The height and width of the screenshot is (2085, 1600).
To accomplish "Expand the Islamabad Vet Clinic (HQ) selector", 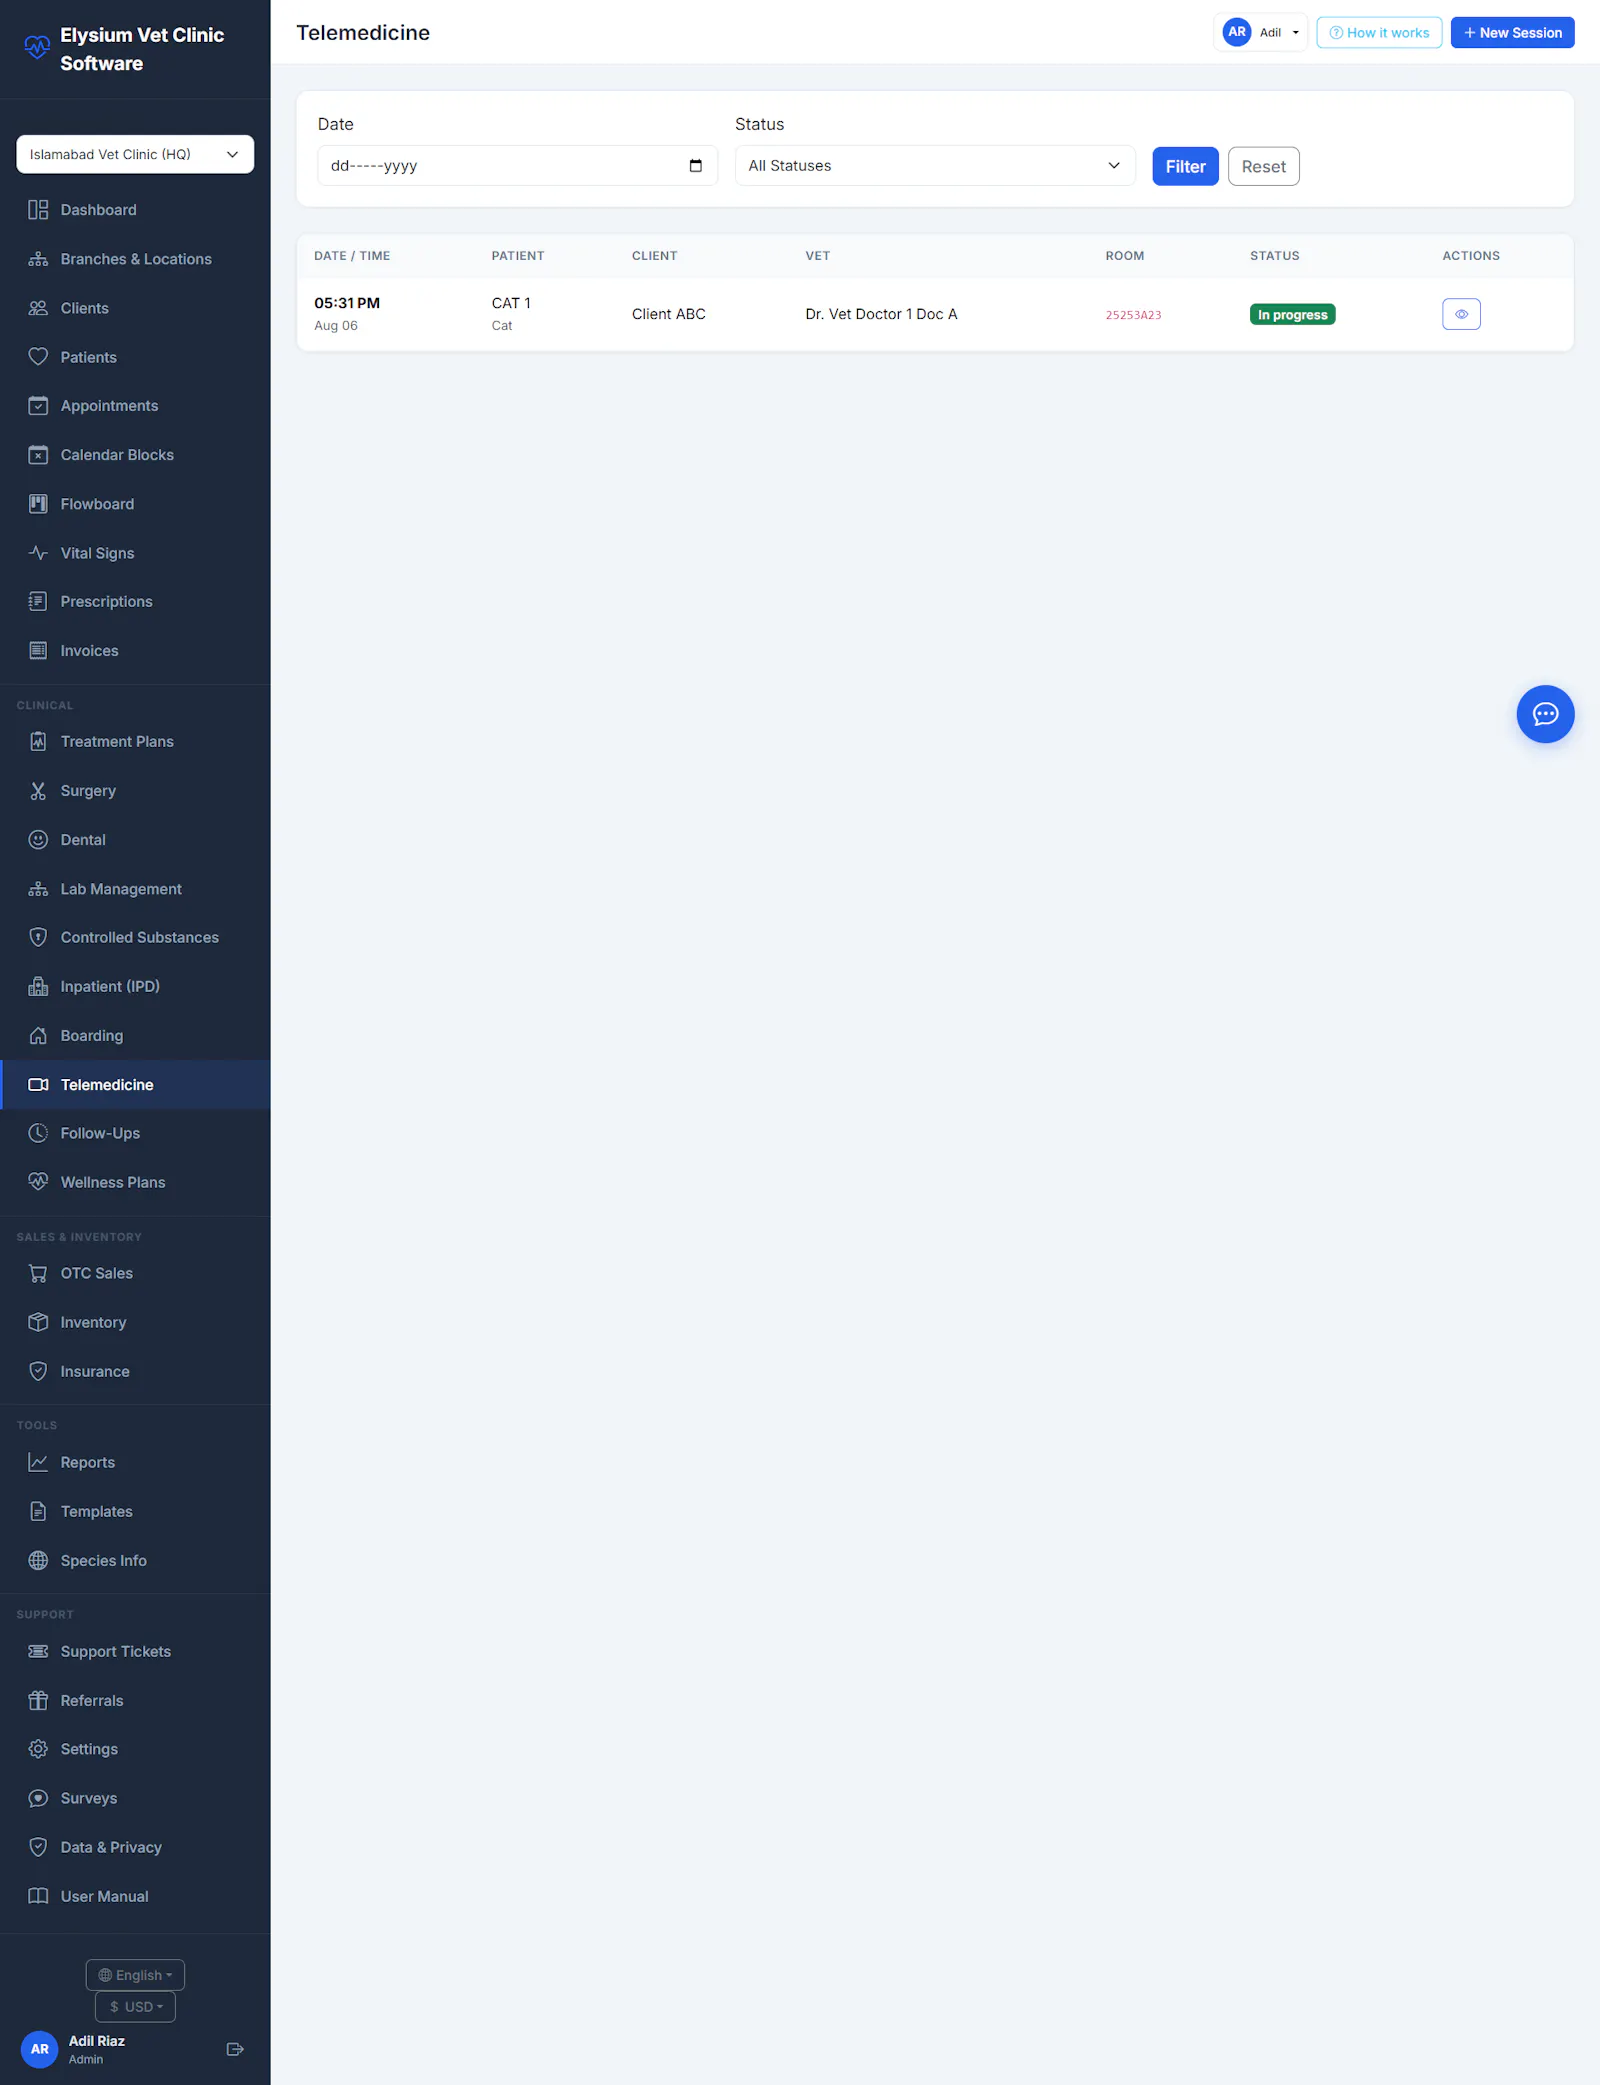I will 135,154.
